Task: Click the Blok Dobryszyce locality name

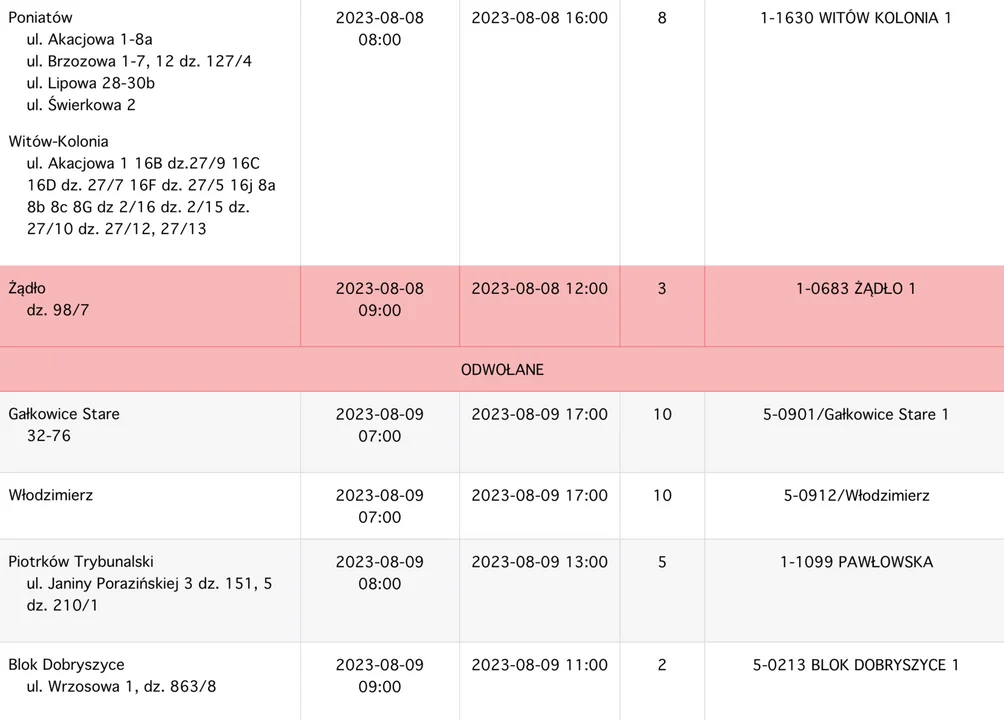Action: (66, 664)
